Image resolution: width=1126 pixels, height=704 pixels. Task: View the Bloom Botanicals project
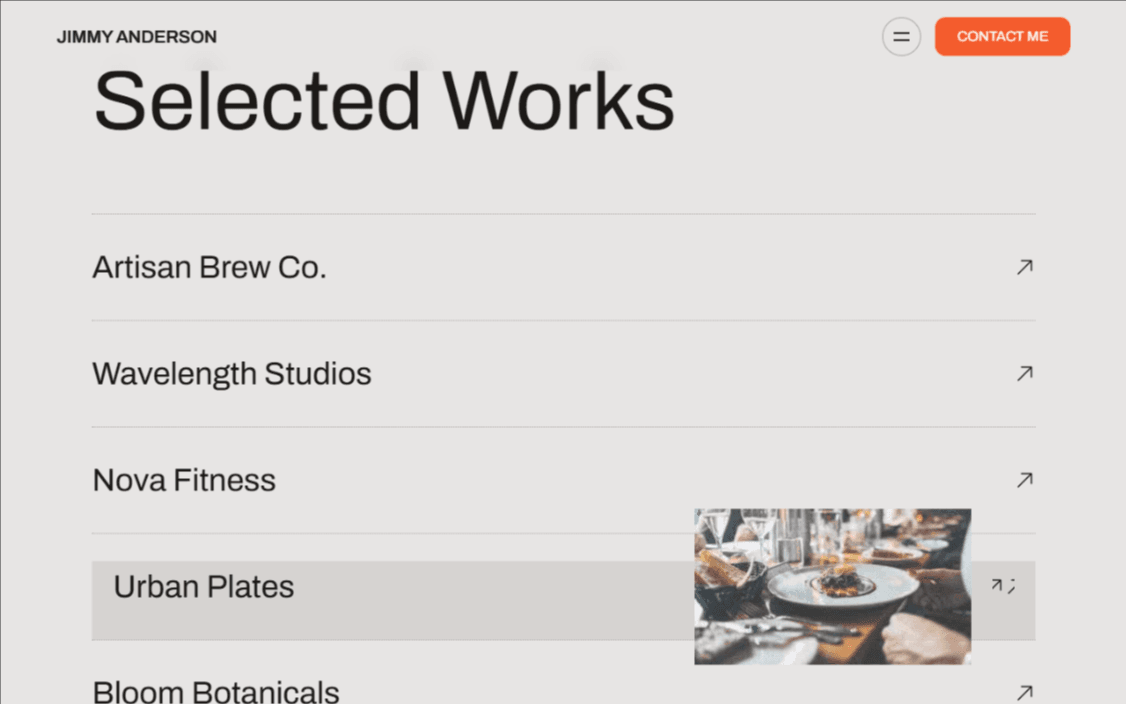pyautogui.click(x=216, y=690)
